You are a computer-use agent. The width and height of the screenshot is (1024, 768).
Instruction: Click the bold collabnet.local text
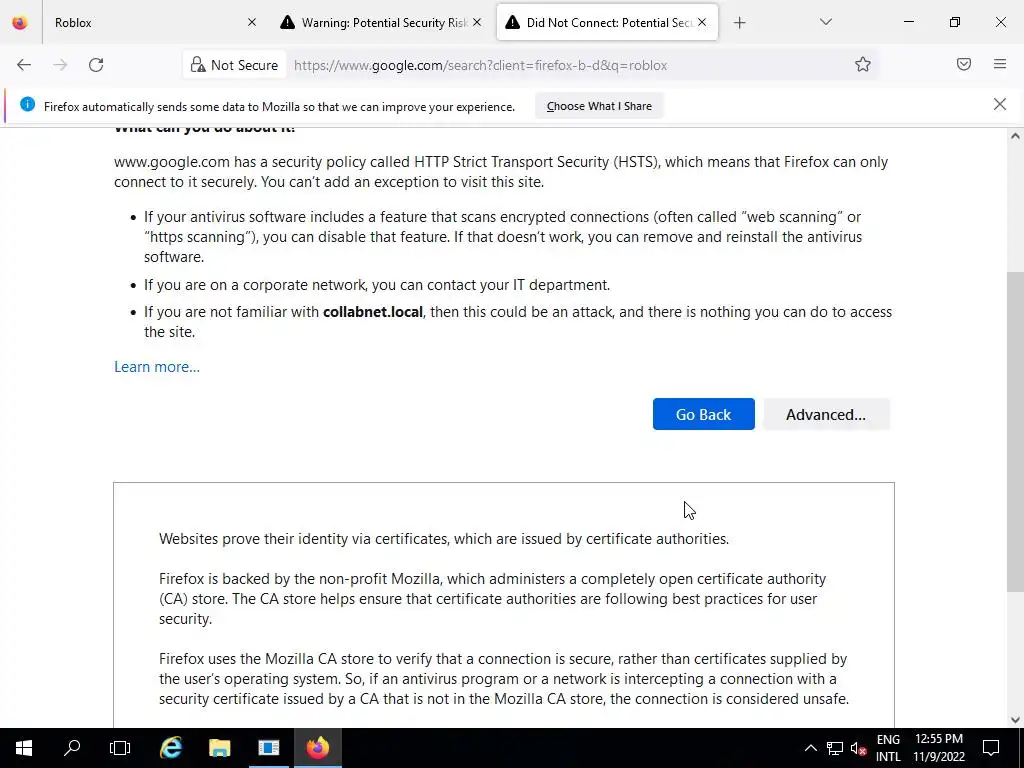click(x=373, y=312)
